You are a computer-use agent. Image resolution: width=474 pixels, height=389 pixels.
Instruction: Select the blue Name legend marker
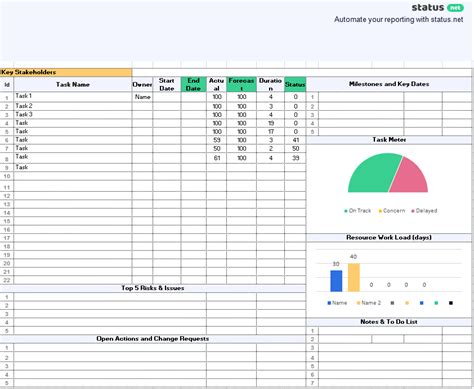click(329, 303)
